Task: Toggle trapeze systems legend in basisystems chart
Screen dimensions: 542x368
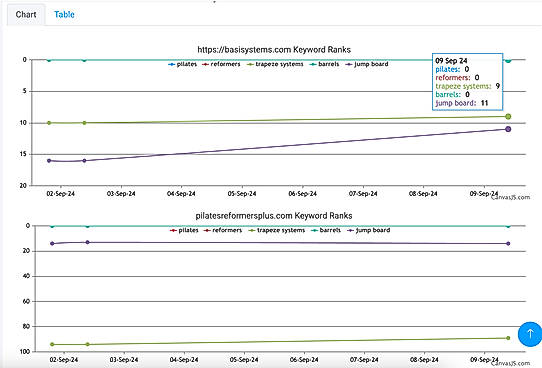Action: [x=275, y=64]
